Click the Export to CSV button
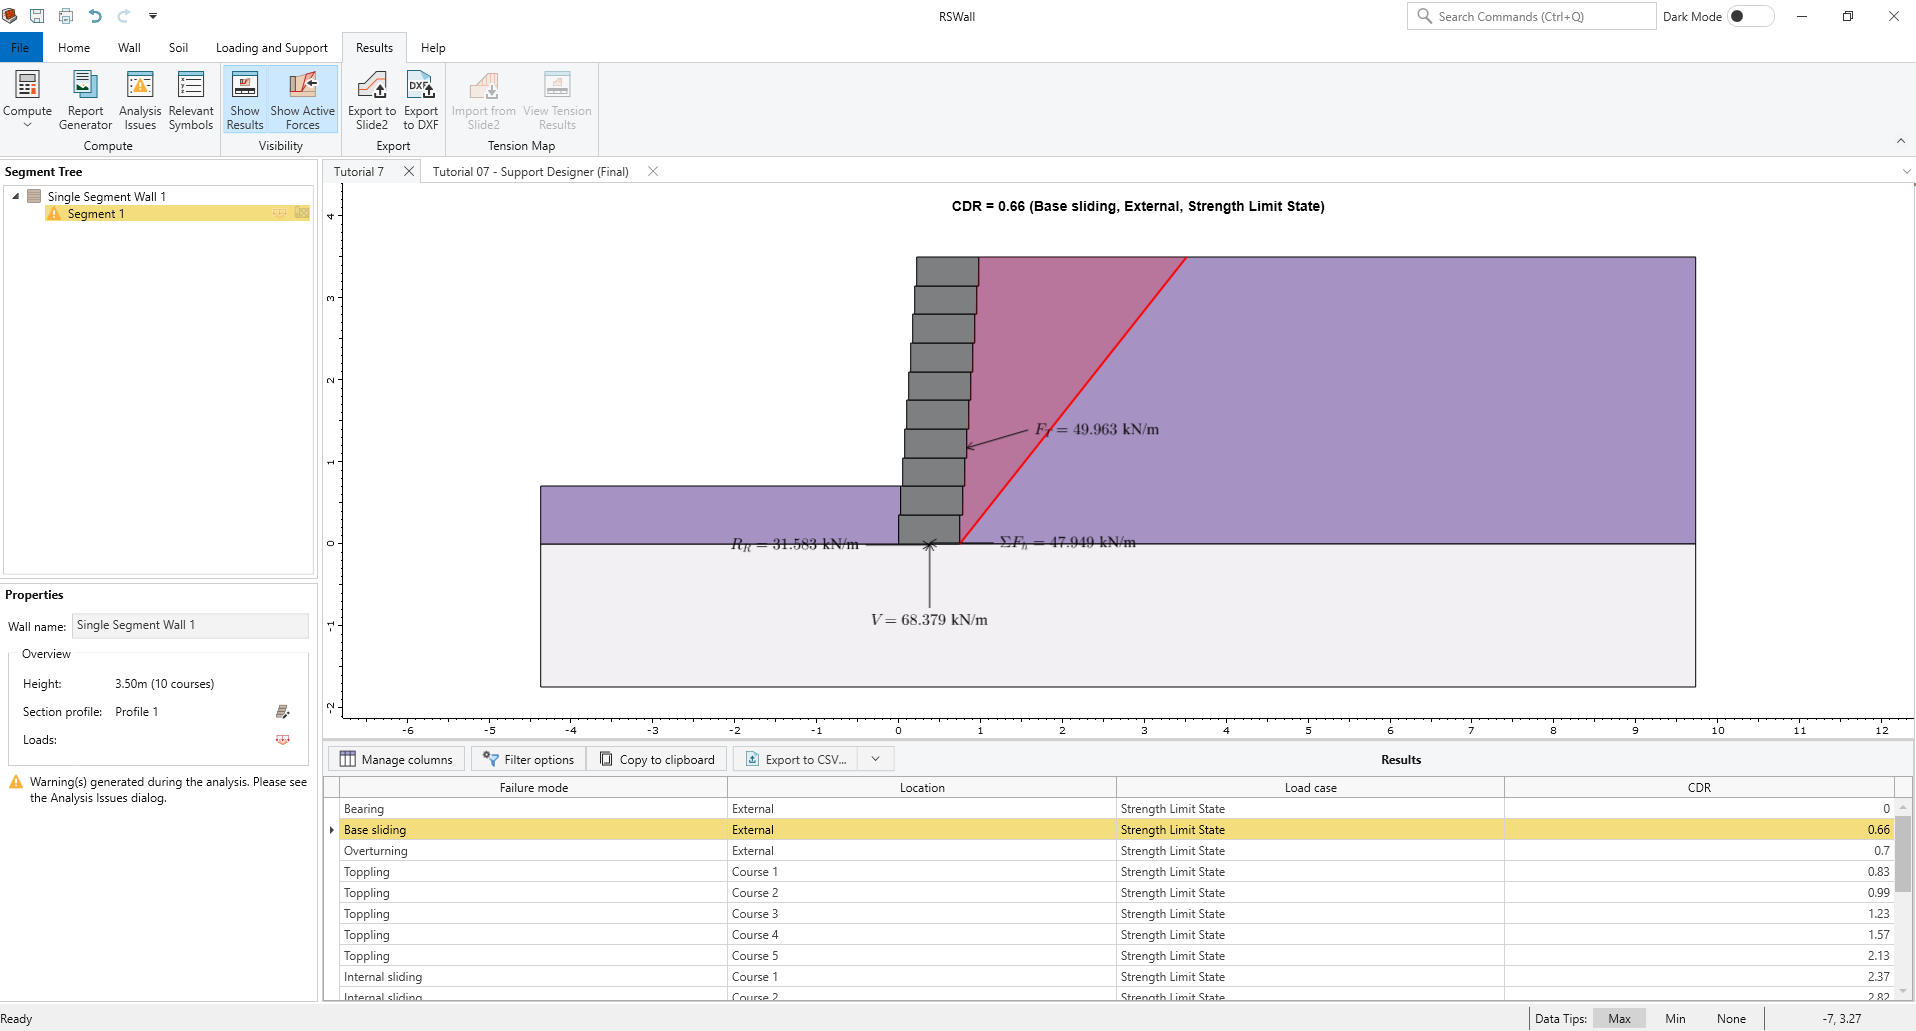Viewport: 1916px width, 1031px height. click(796, 759)
